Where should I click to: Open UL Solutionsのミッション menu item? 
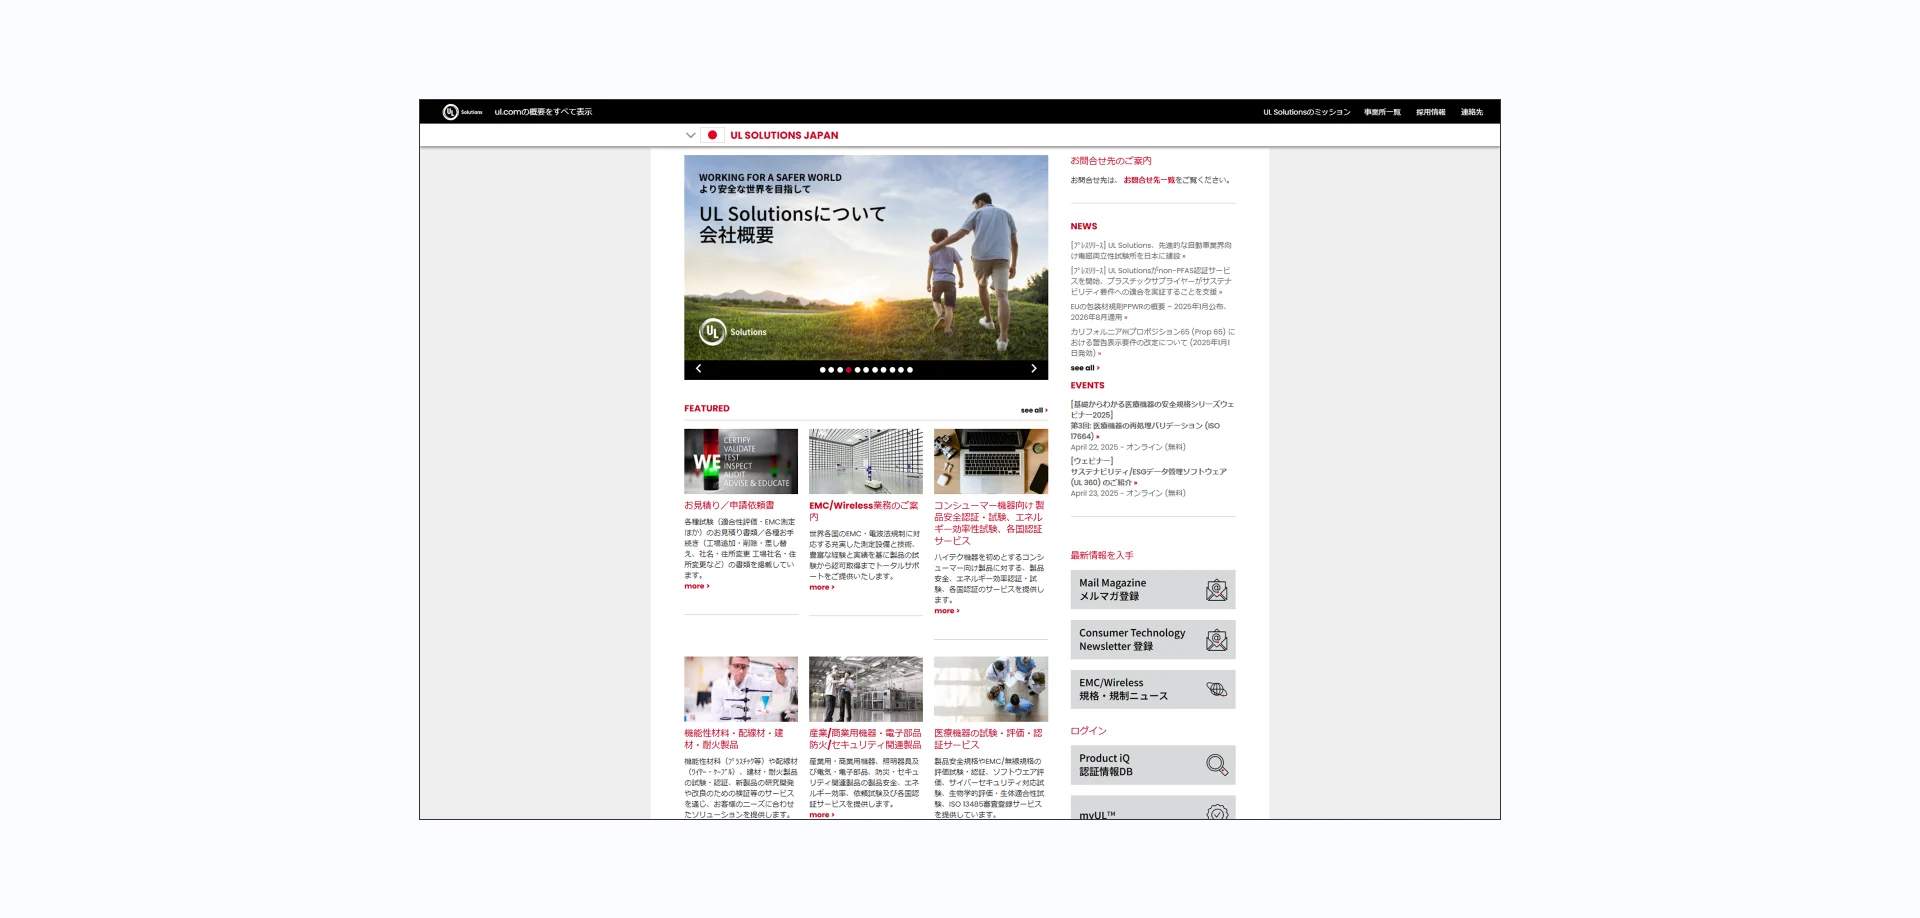[1306, 112]
